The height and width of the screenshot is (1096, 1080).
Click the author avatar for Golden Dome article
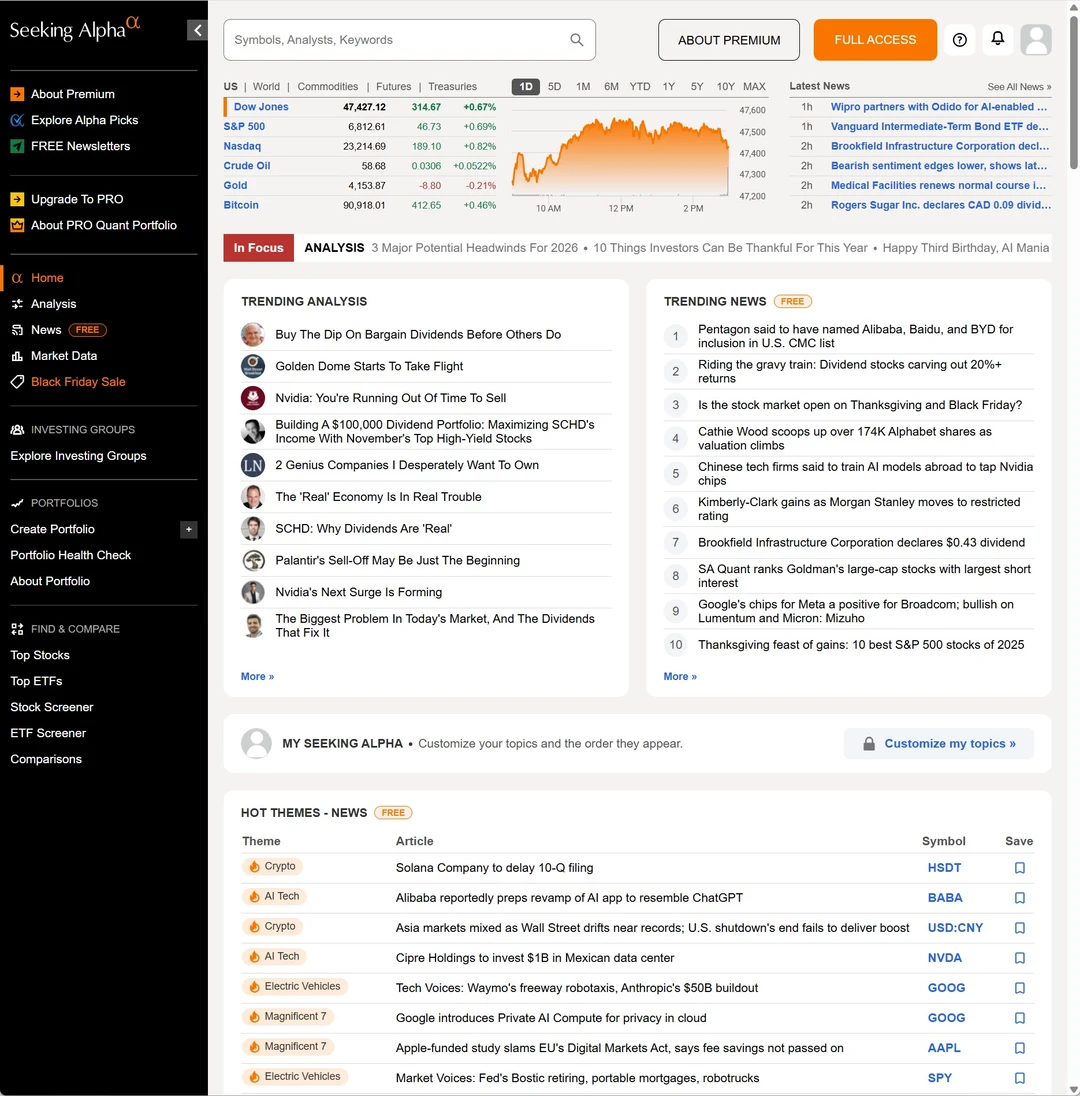point(253,366)
